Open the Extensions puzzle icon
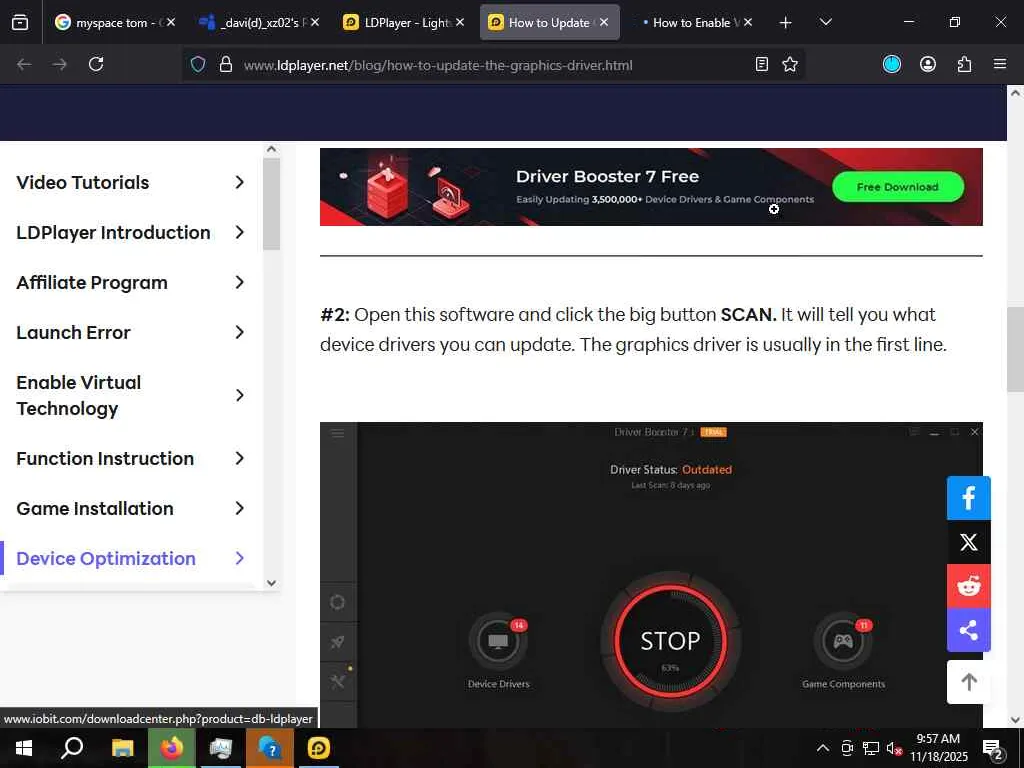 tap(964, 64)
